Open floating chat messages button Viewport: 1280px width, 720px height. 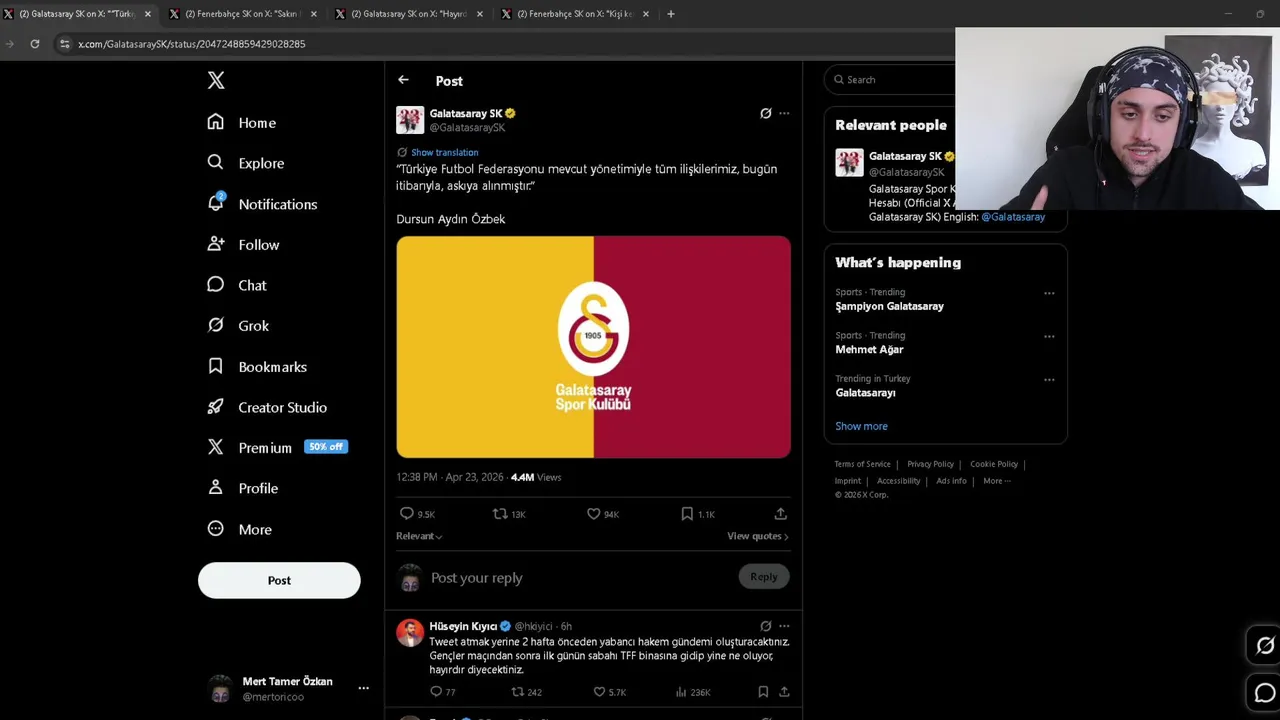point(1264,693)
